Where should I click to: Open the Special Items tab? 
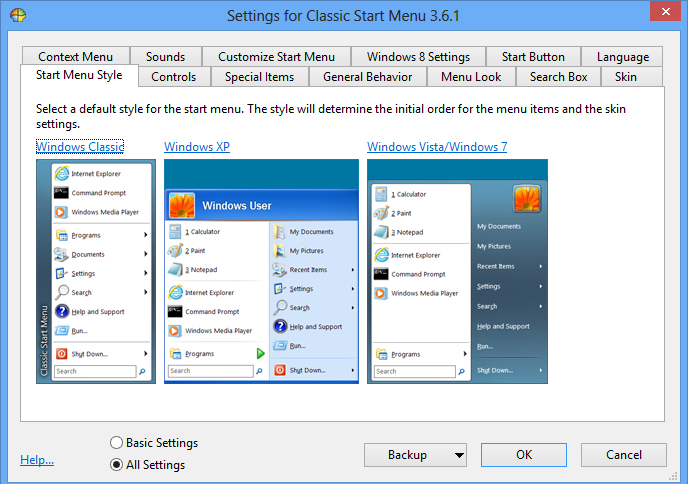click(259, 77)
